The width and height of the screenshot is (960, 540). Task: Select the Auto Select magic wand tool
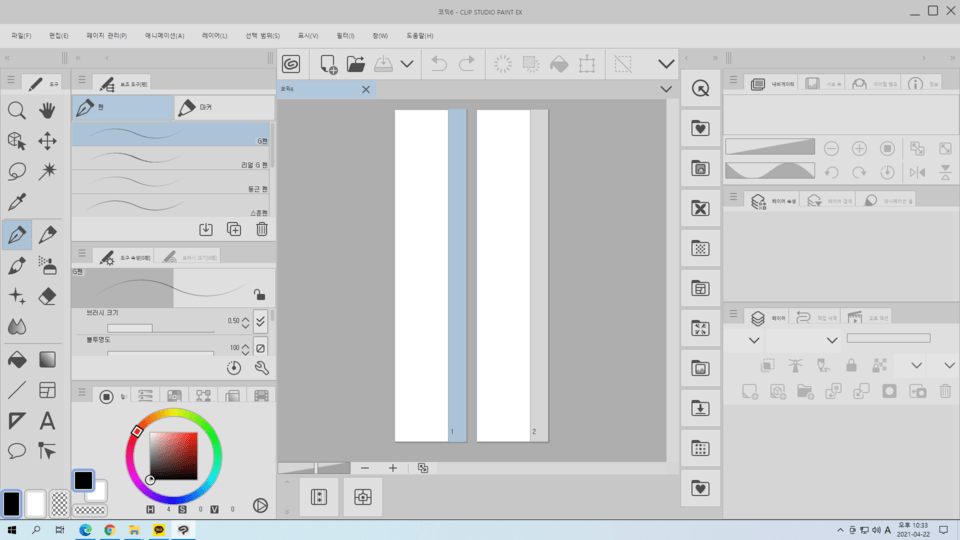[x=47, y=171]
